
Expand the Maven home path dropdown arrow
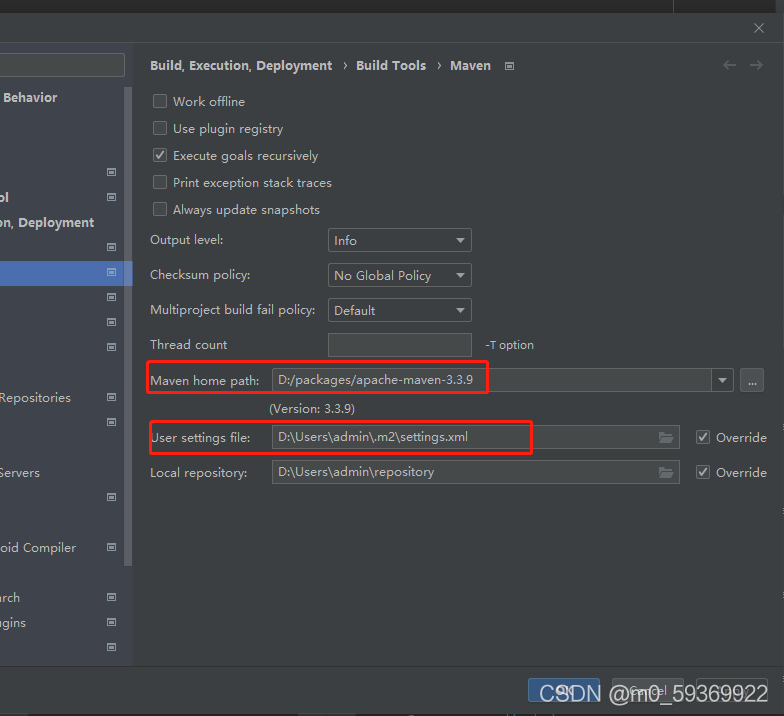coord(722,380)
